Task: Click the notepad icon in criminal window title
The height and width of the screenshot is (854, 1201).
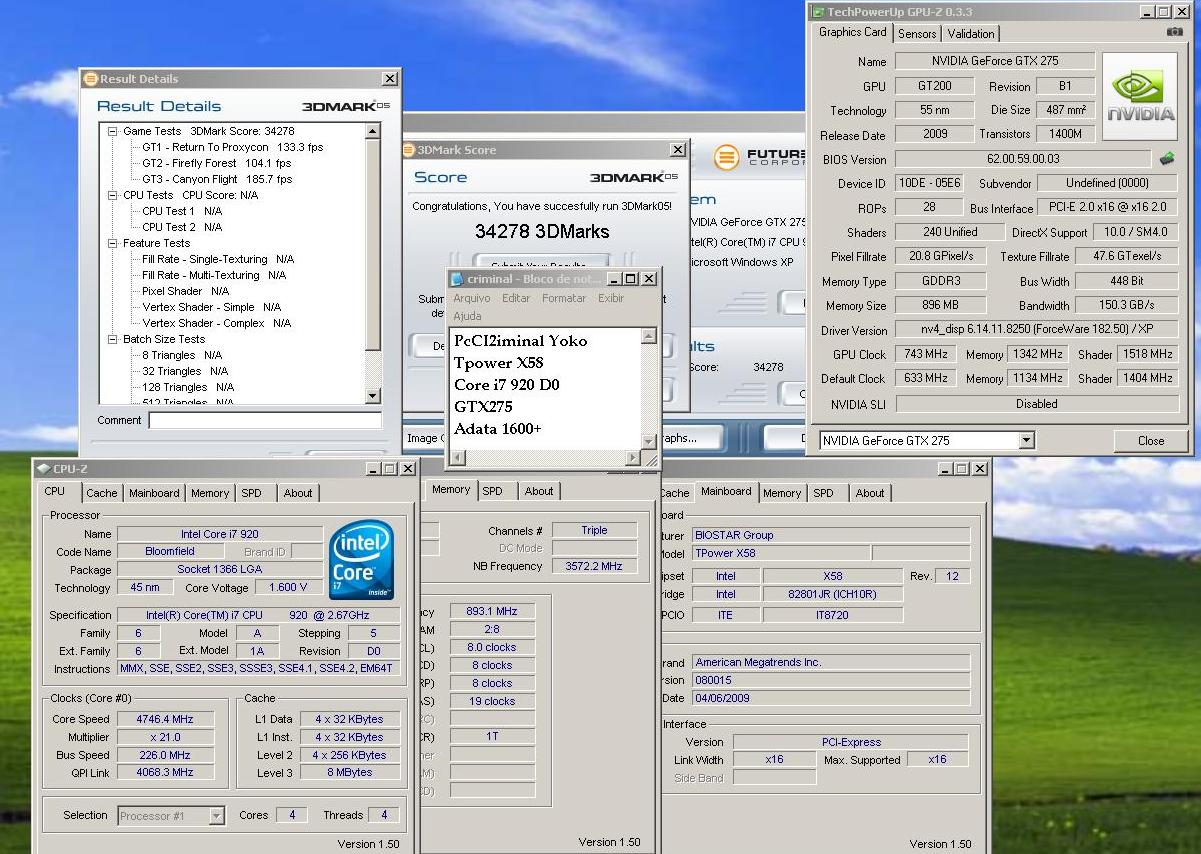Action: 457,279
